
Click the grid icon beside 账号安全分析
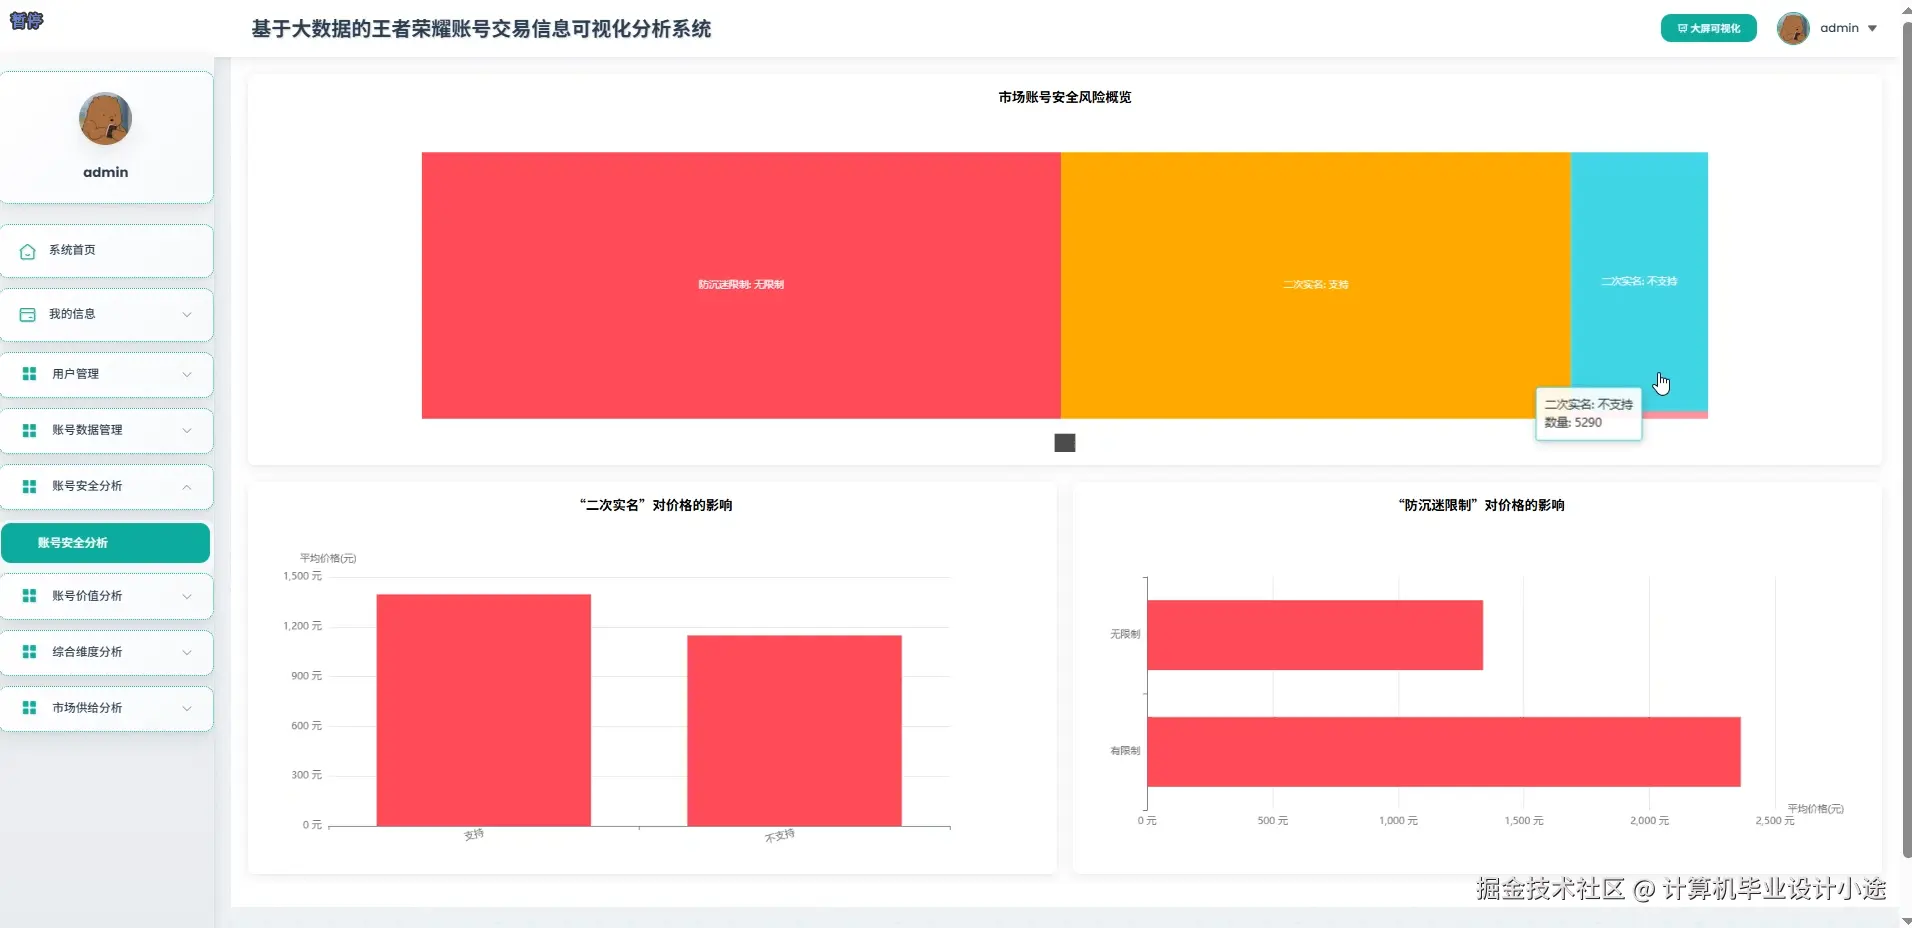tap(30, 486)
